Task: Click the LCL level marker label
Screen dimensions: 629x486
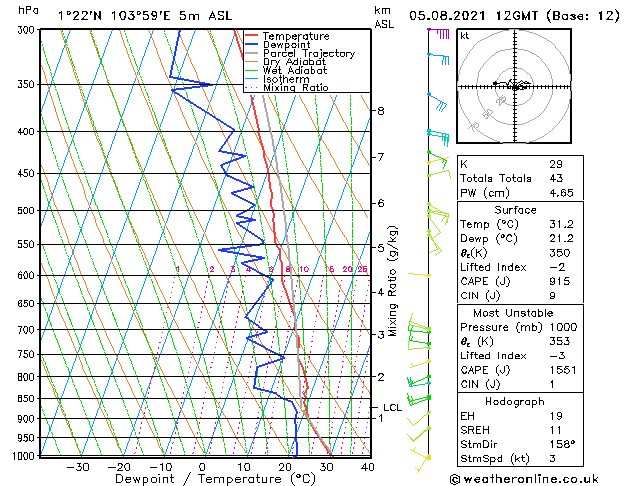Action: (392, 408)
